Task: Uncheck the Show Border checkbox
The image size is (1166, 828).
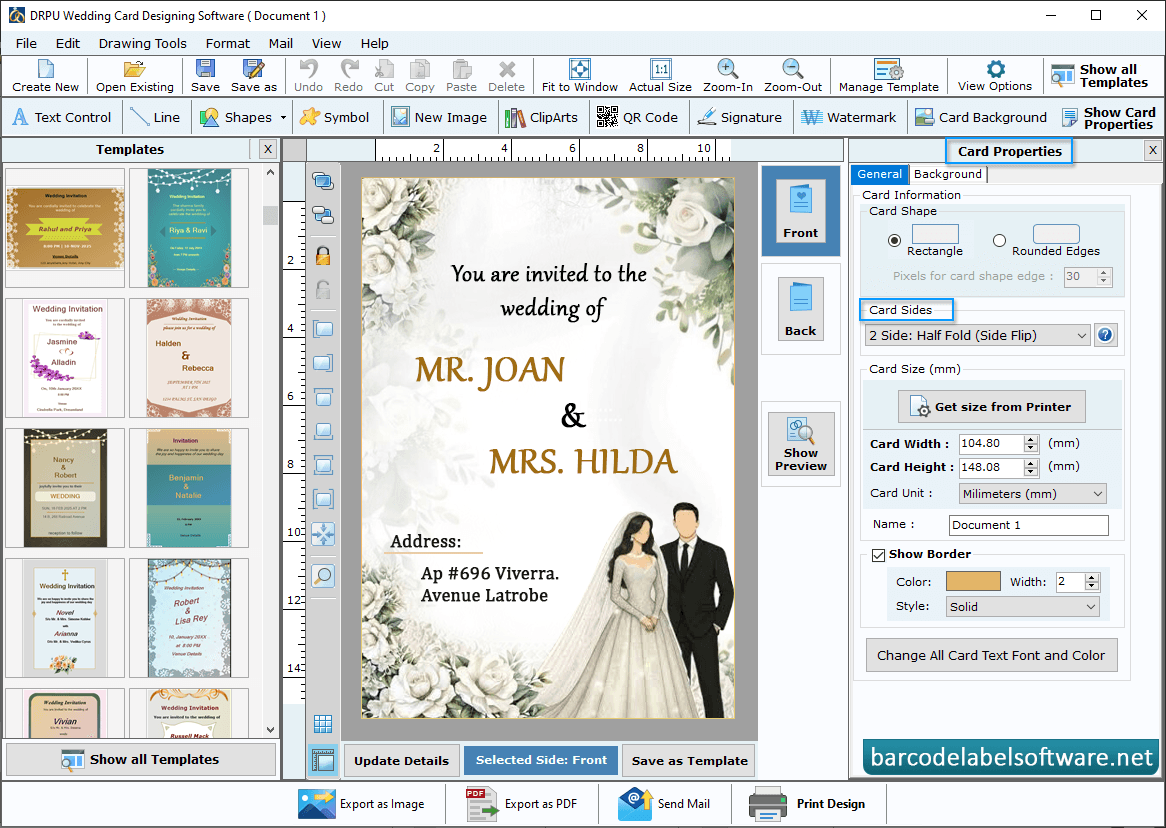Action: coord(878,555)
